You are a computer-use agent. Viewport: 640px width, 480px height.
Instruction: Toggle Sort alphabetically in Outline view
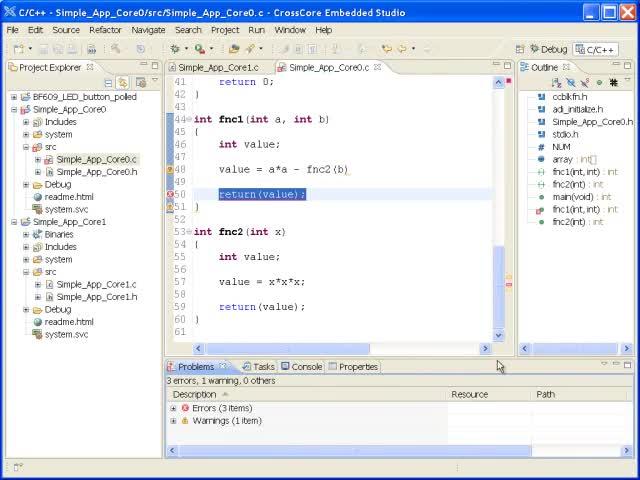click(556, 83)
